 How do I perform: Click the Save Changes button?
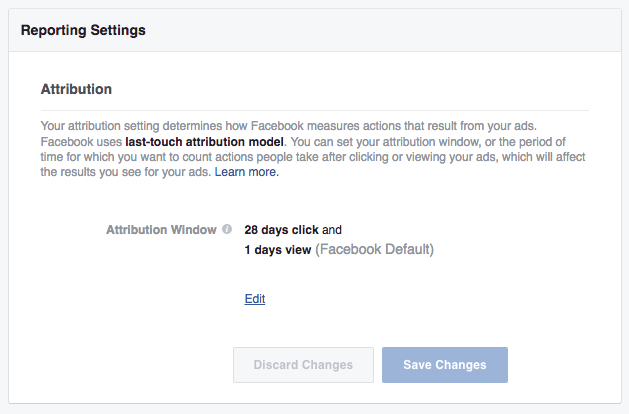[x=445, y=365]
